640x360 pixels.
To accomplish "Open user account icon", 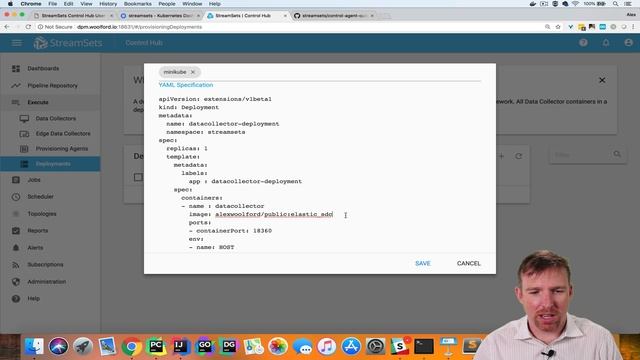I will pos(628,42).
